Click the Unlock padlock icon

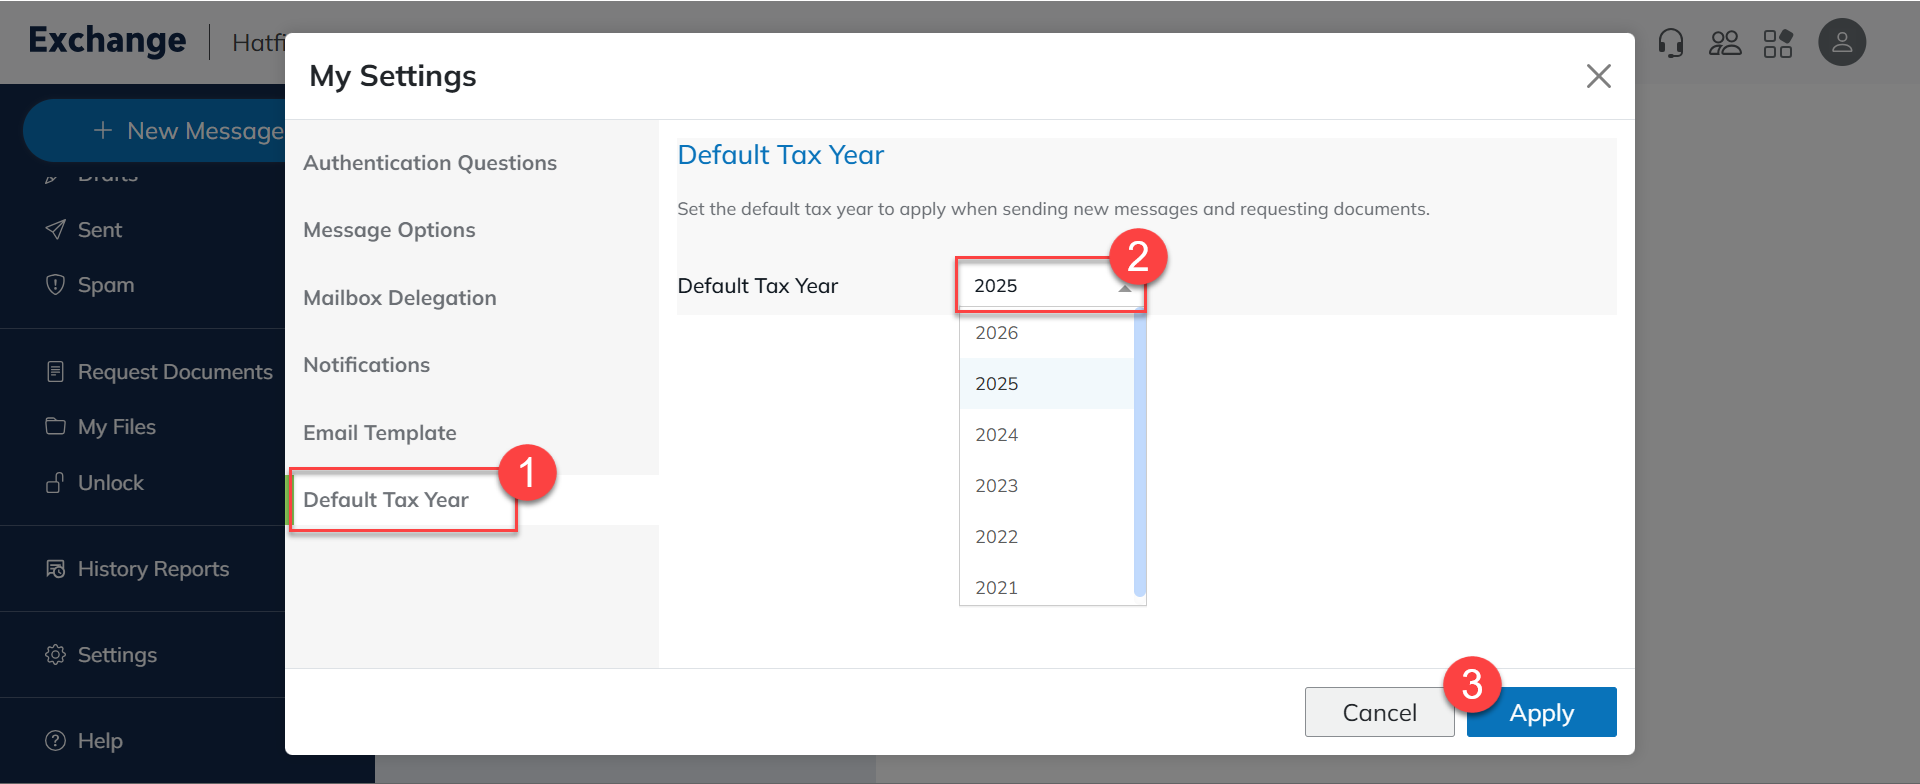56,482
